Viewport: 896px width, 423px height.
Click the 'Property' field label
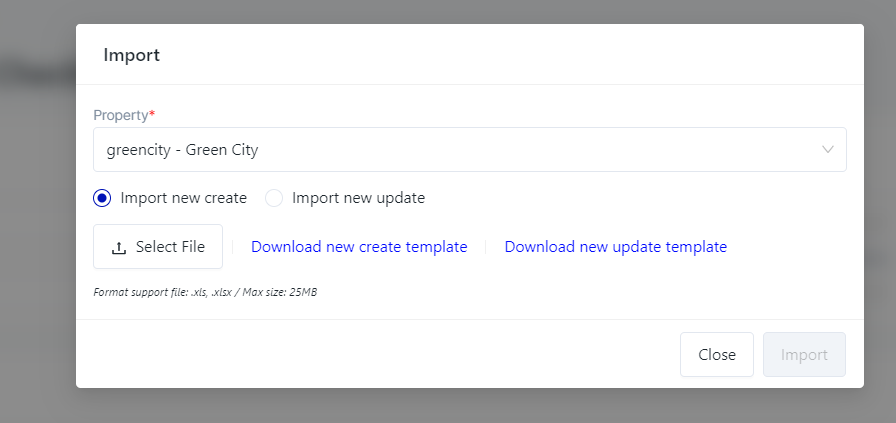click(x=120, y=115)
